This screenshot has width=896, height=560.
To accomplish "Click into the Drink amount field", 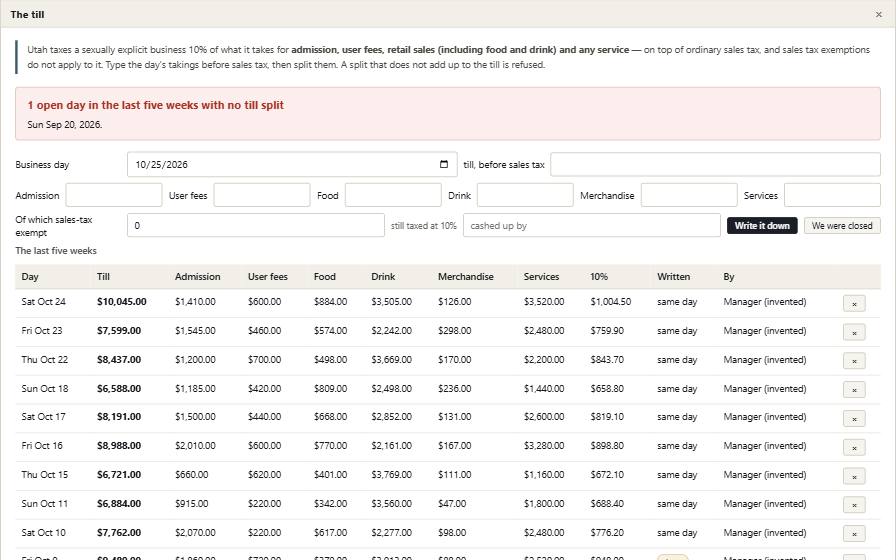I will (525, 195).
